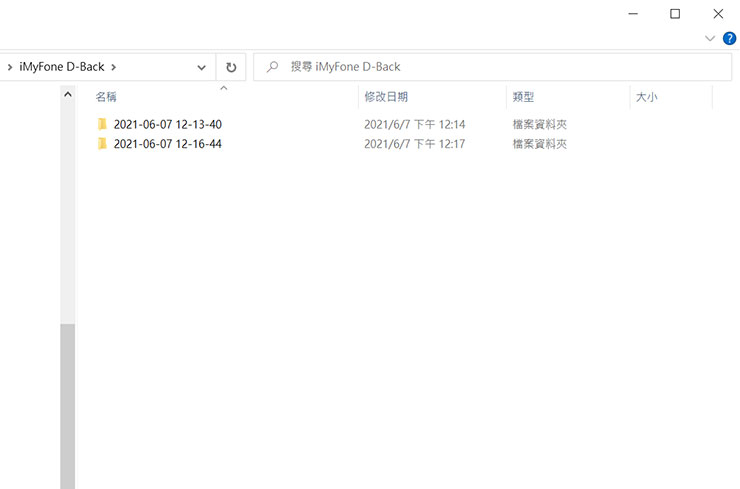Screen dimensions: 740x489
Task: Click the folder icon for 2021-06-07 12-16-44
Action: click(x=101, y=144)
